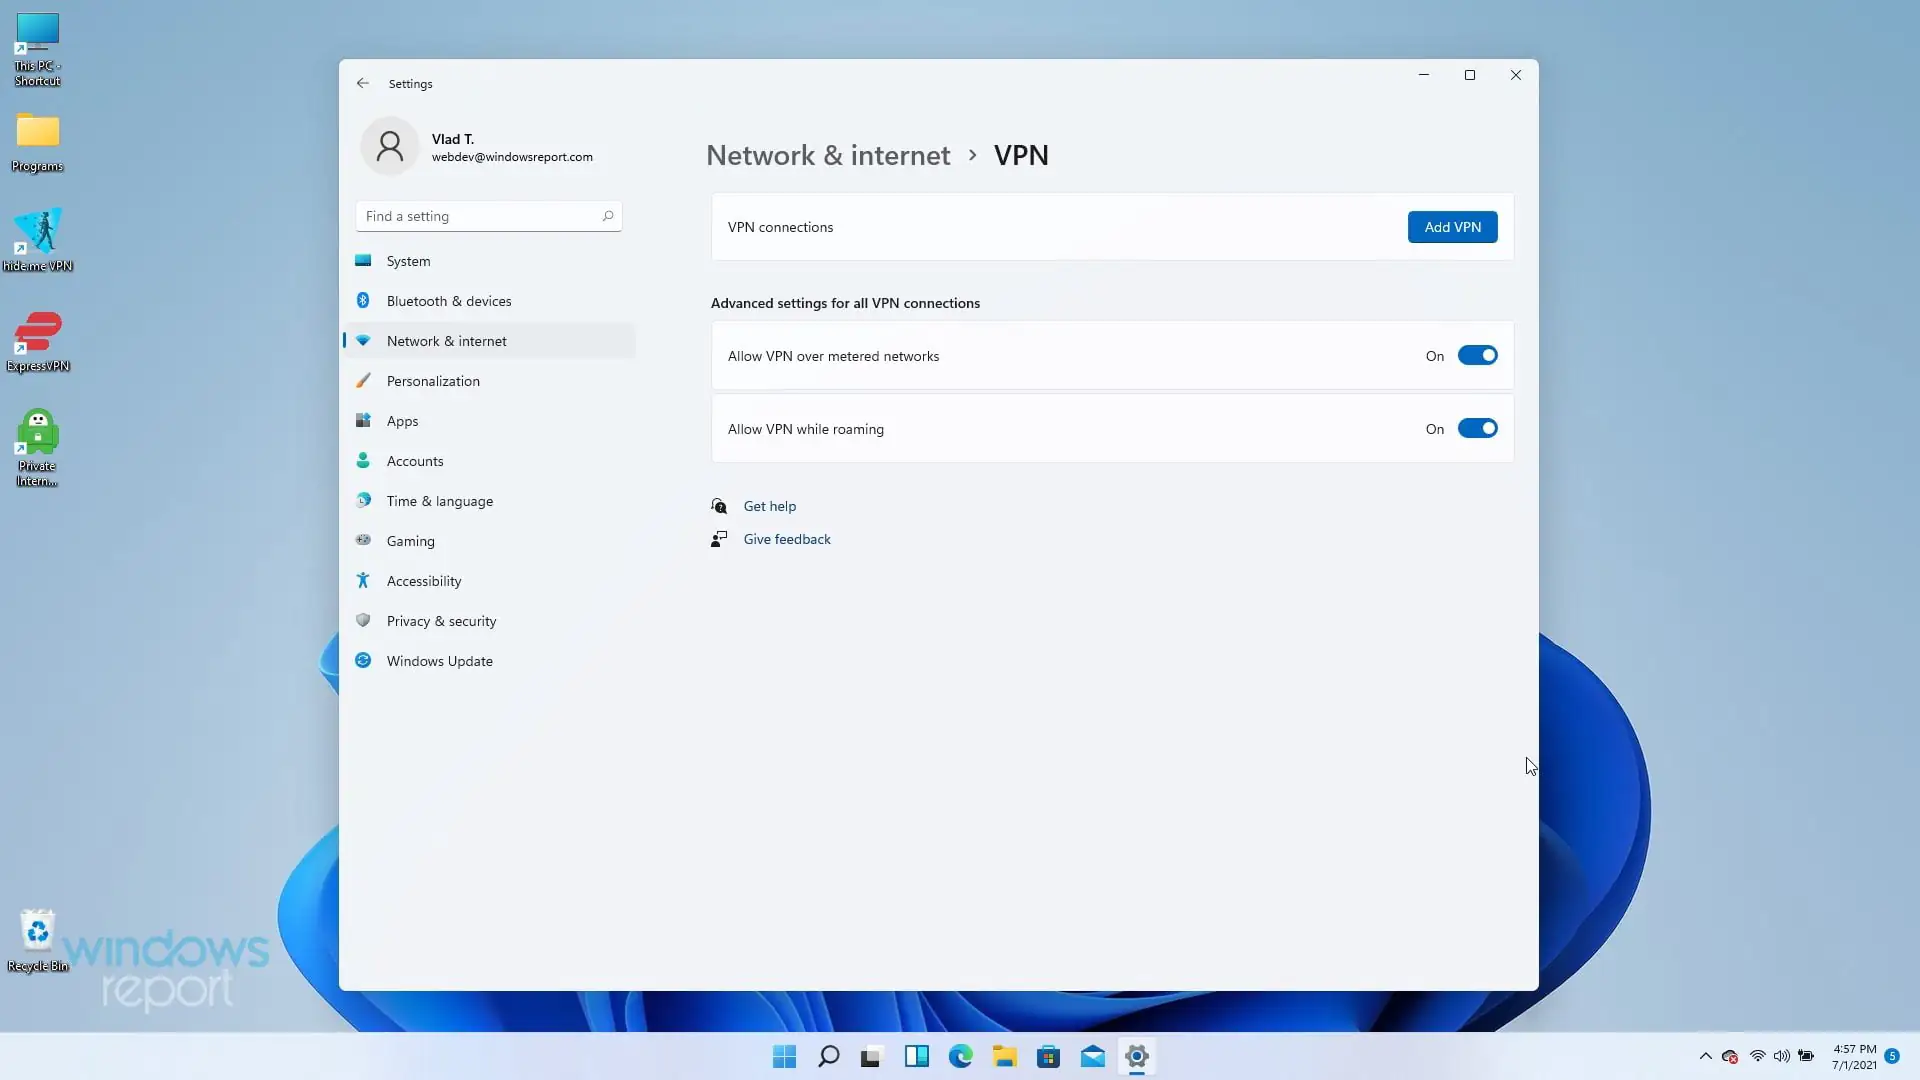This screenshot has width=1920, height=1080.
Task: Open Get help link
Action: click(769, 505)
